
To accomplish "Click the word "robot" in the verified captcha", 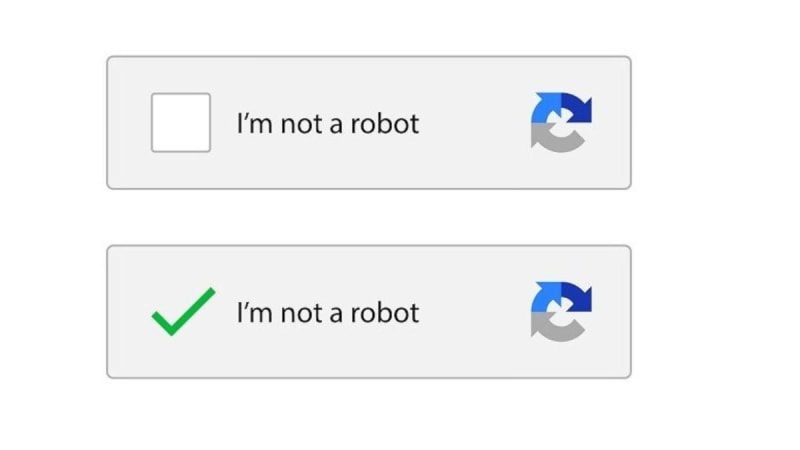I will (386, 313).
